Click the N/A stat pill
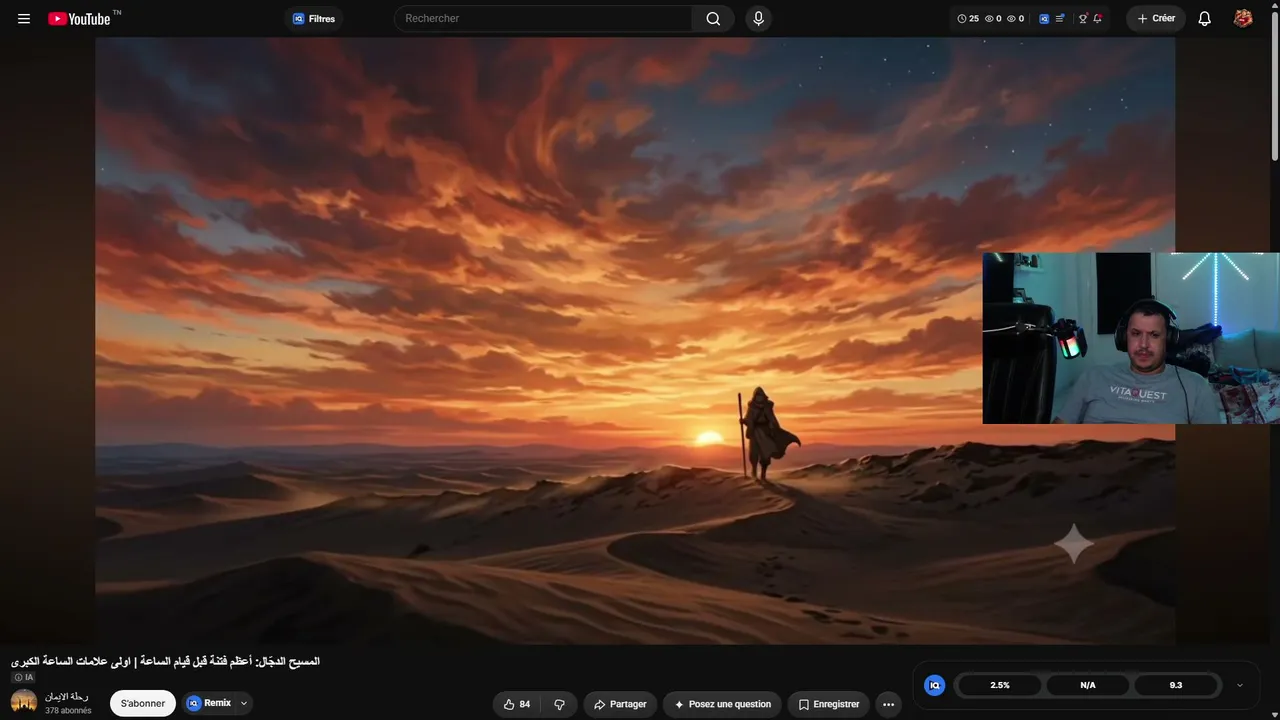Image resolution: width=1280 pixels, height=720 pixels. pos(1088,685)
